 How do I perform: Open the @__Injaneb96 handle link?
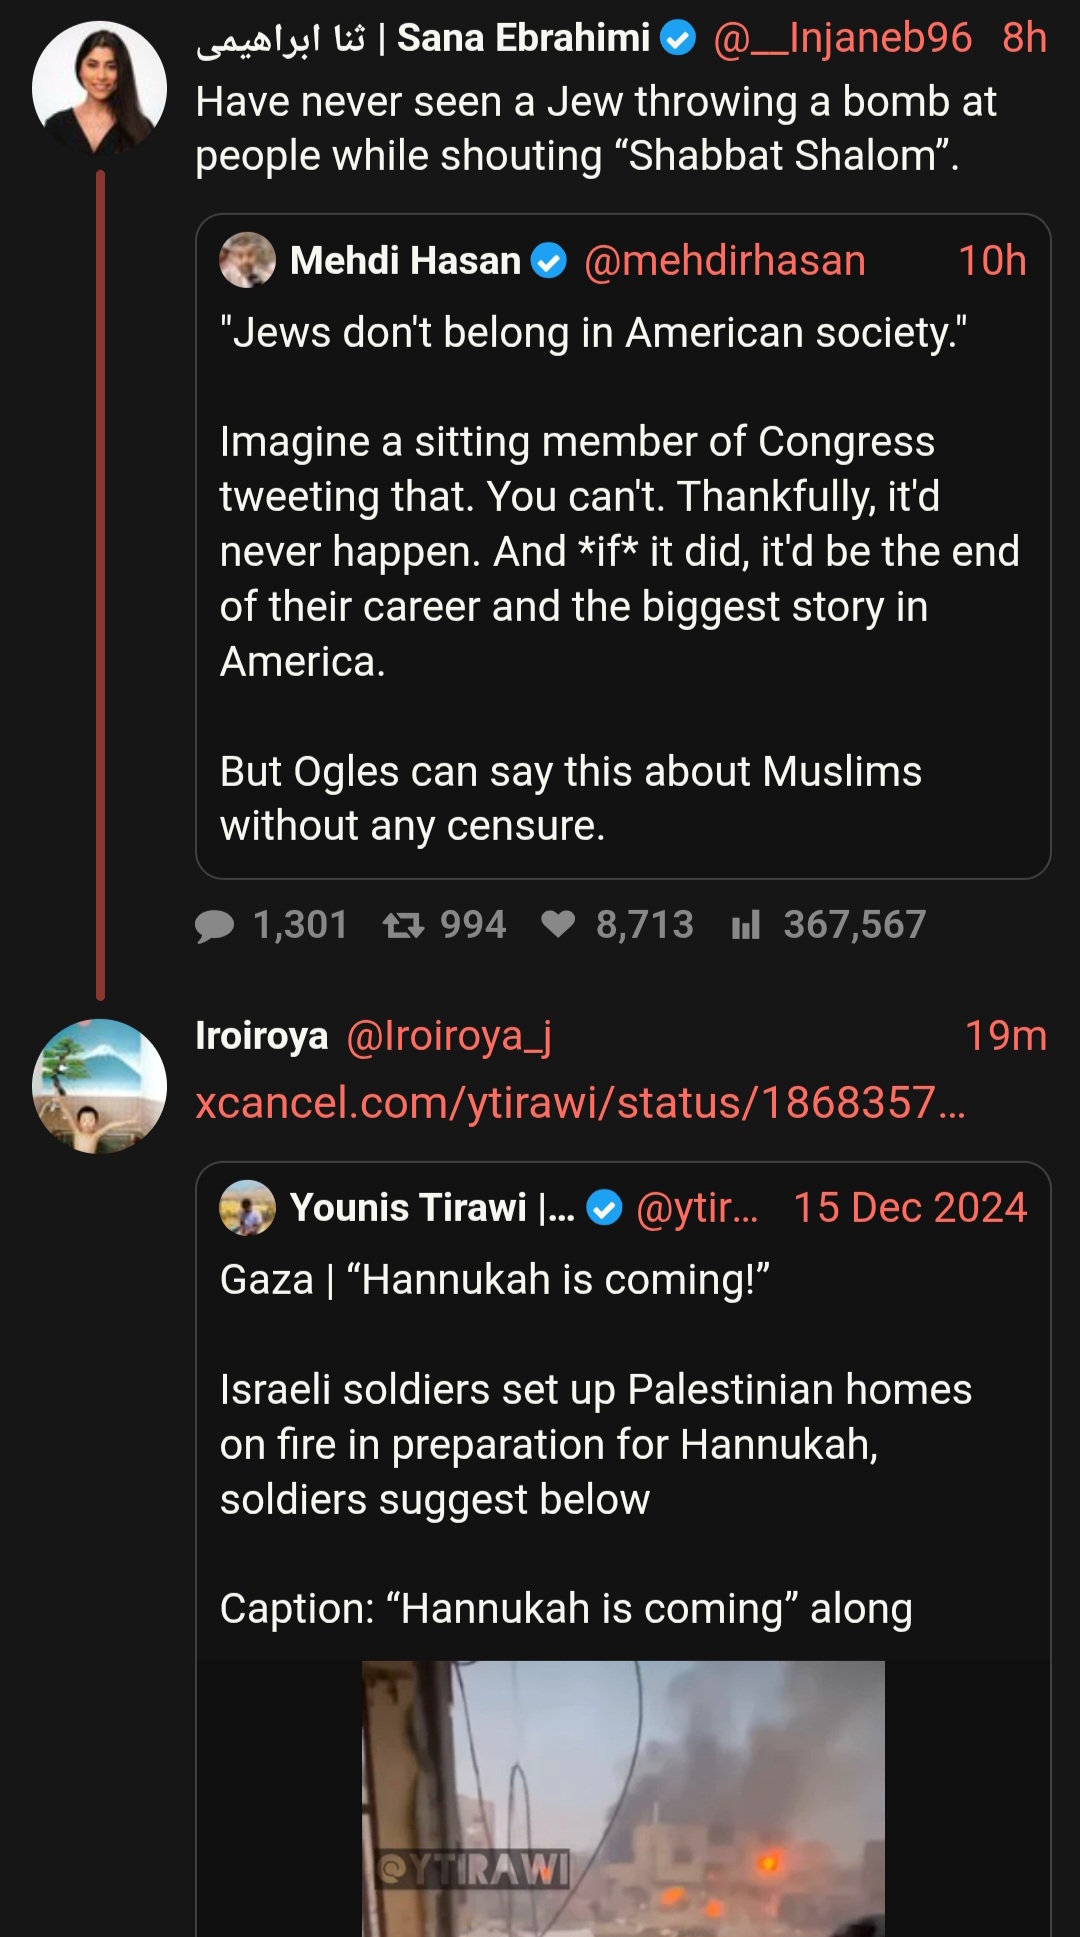click(842, 38)
